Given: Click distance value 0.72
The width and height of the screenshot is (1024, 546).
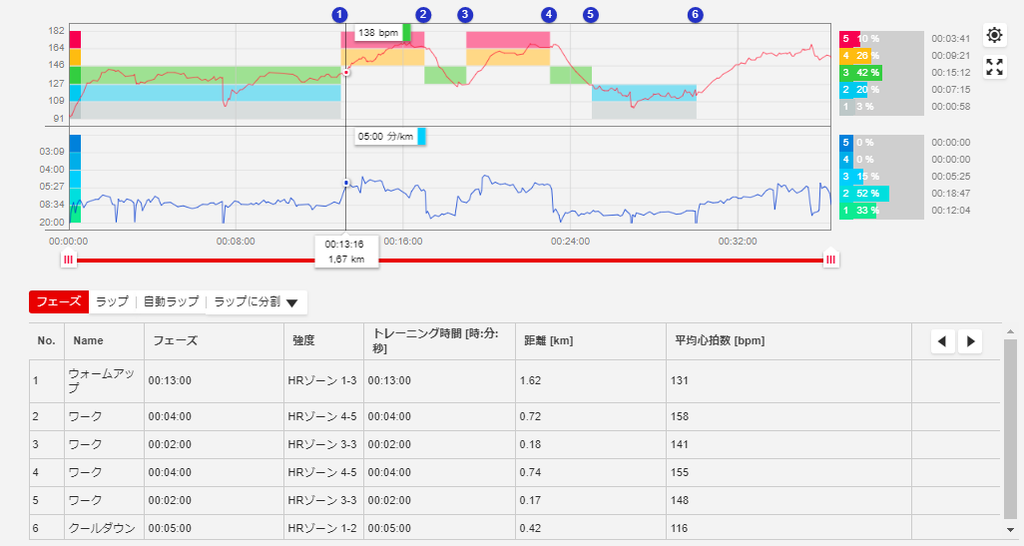Looking at the screenshot, I should (x=530, y=417).
